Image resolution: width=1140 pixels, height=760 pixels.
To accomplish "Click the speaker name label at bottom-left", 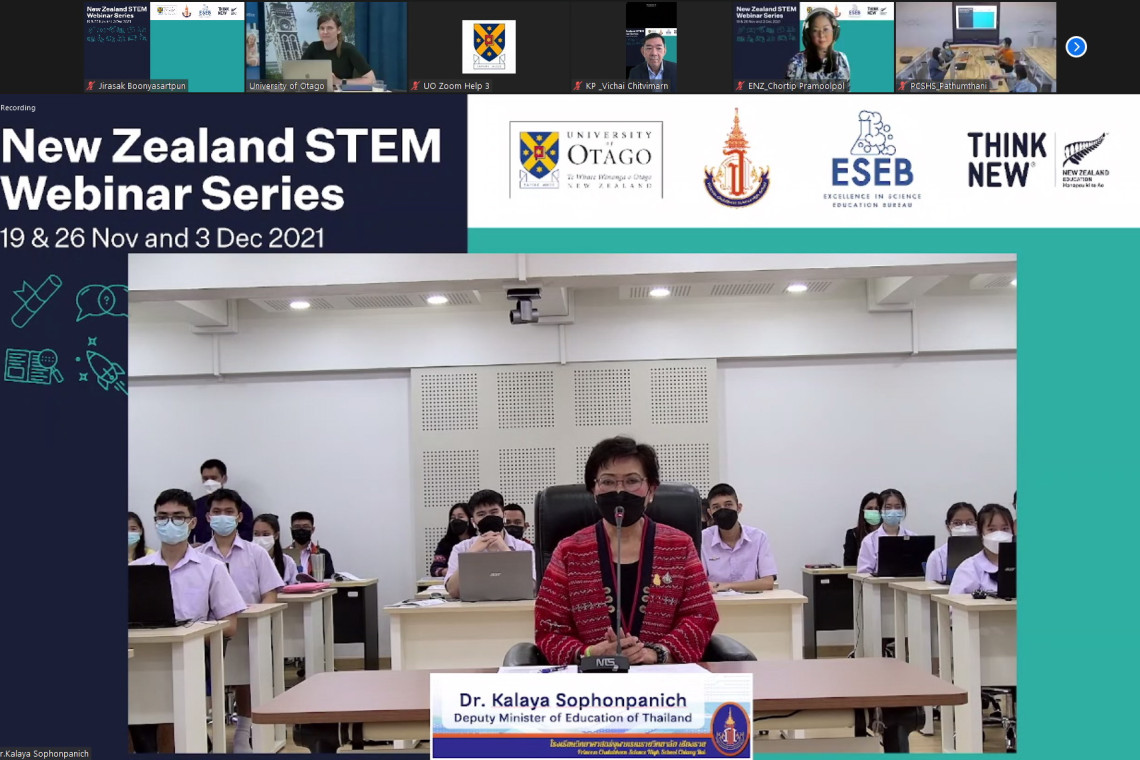I will coord(45,753).
